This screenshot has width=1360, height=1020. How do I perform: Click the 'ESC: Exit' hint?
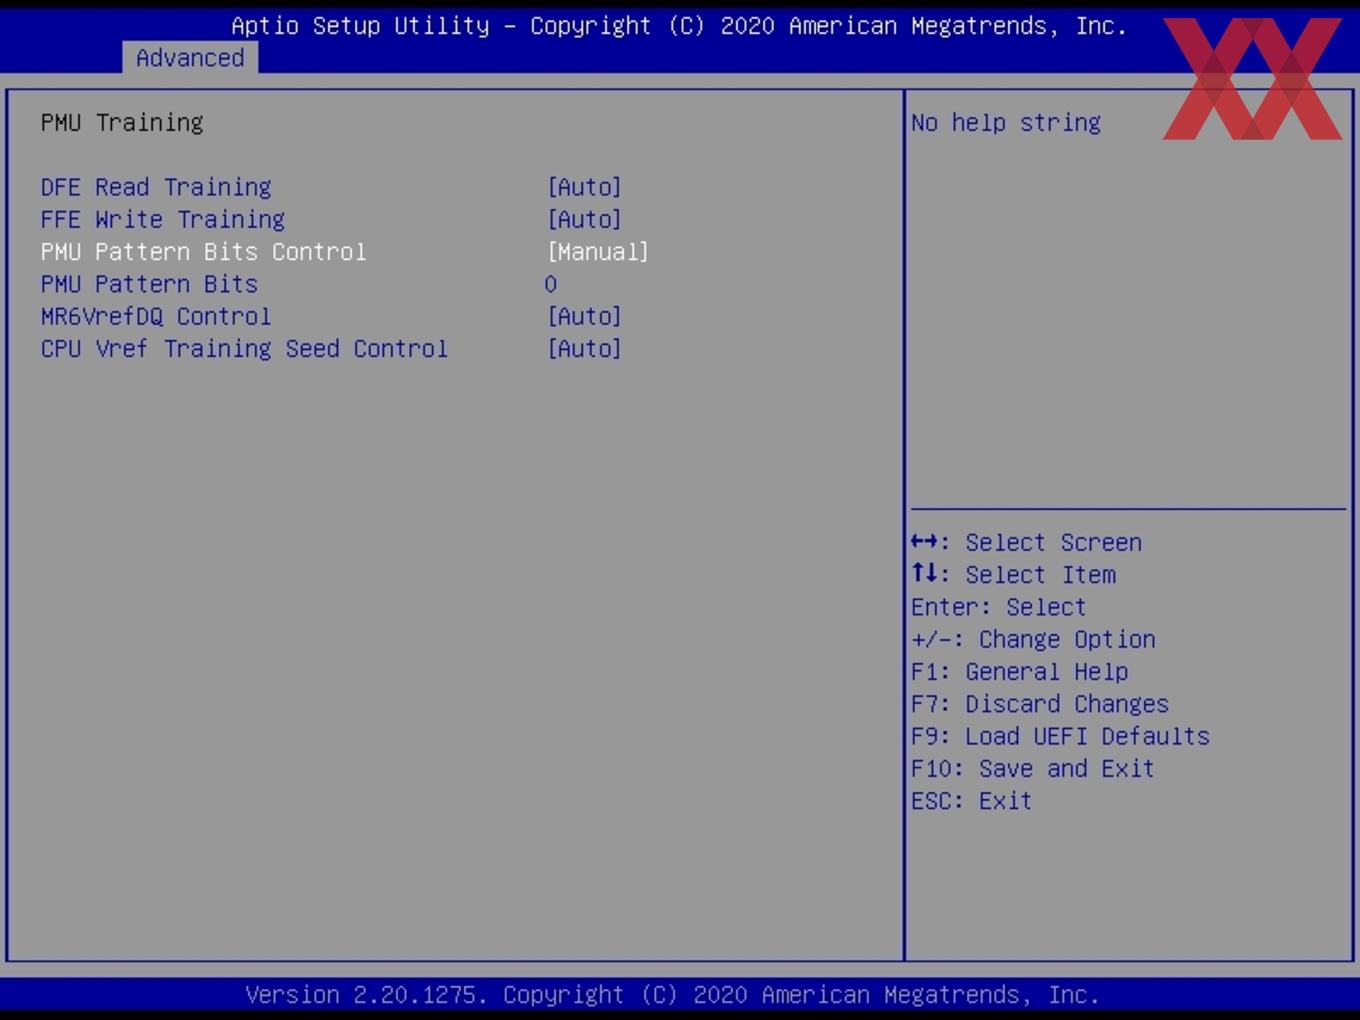point(971,801)
